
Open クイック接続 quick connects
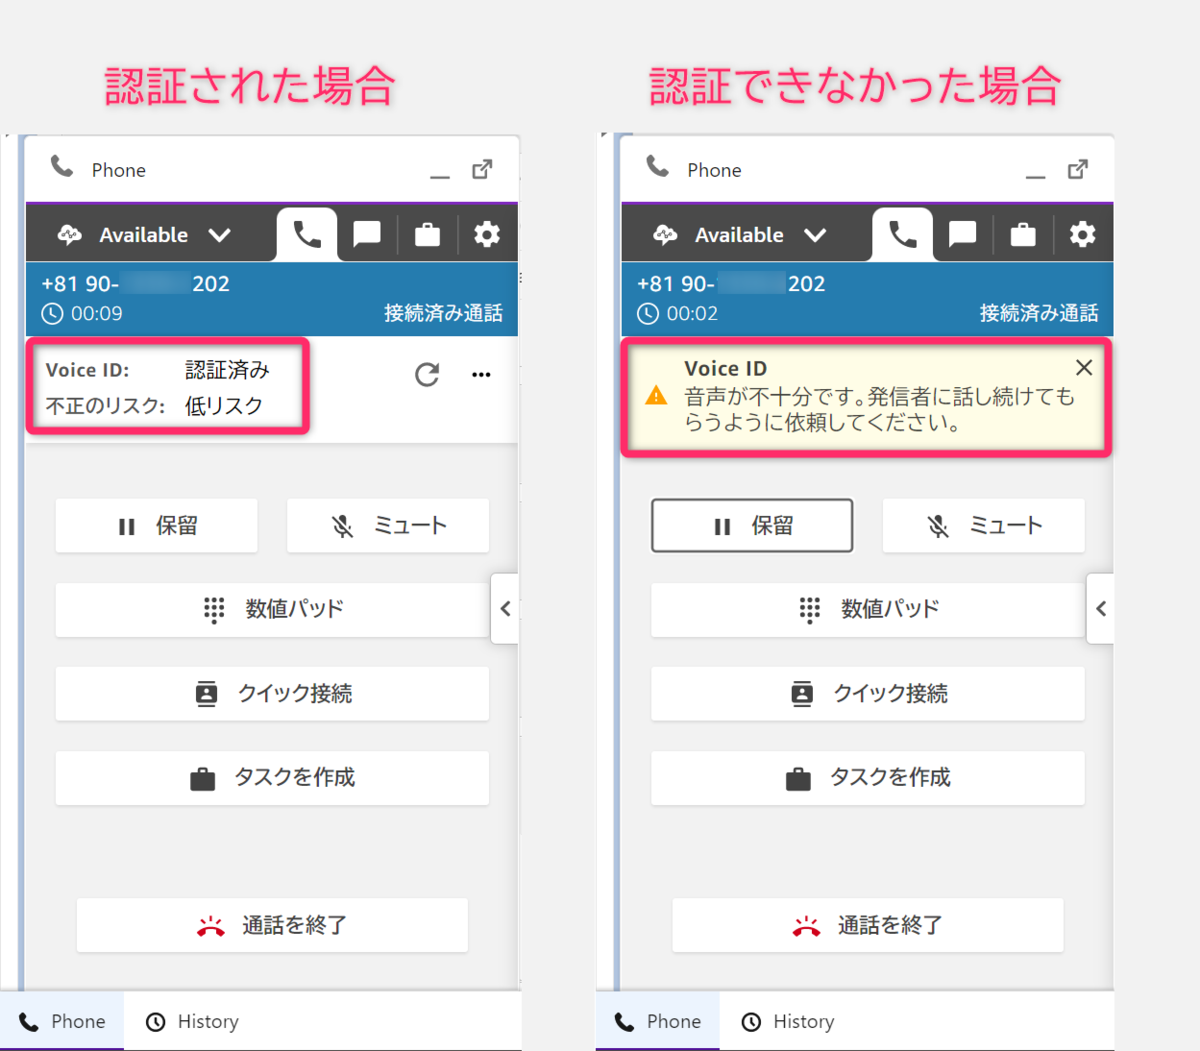coord(272,693)
